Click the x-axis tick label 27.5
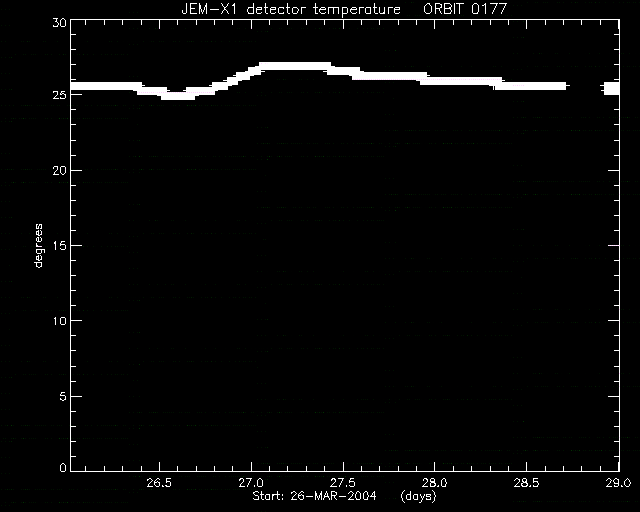This screenshot has width=640, height=512. click(x=343, y=483)
